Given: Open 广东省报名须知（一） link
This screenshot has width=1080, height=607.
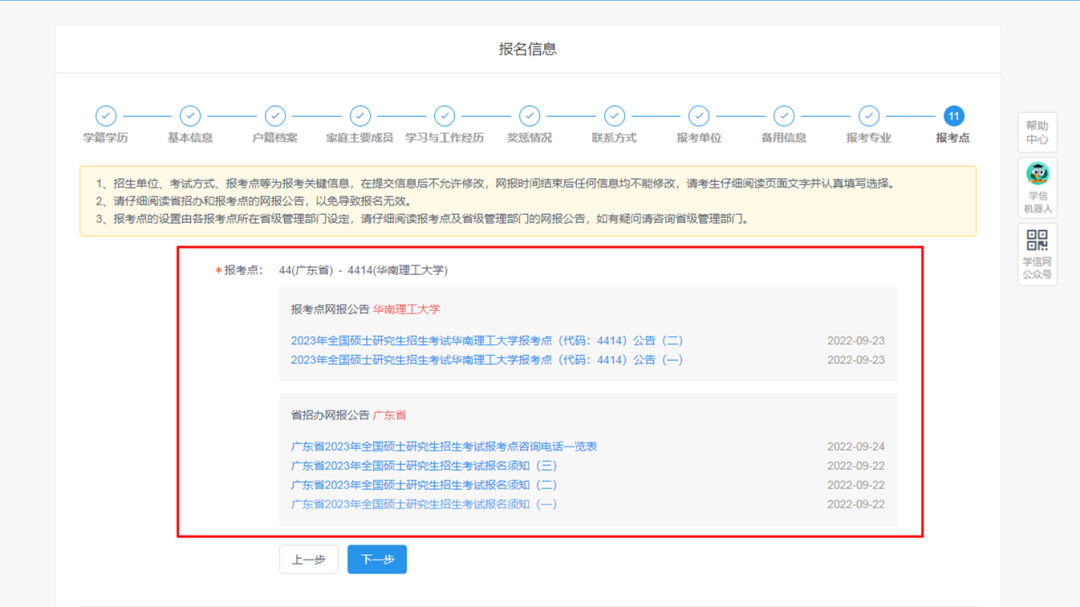Looking at the screenshot, I should pos(424,504).
